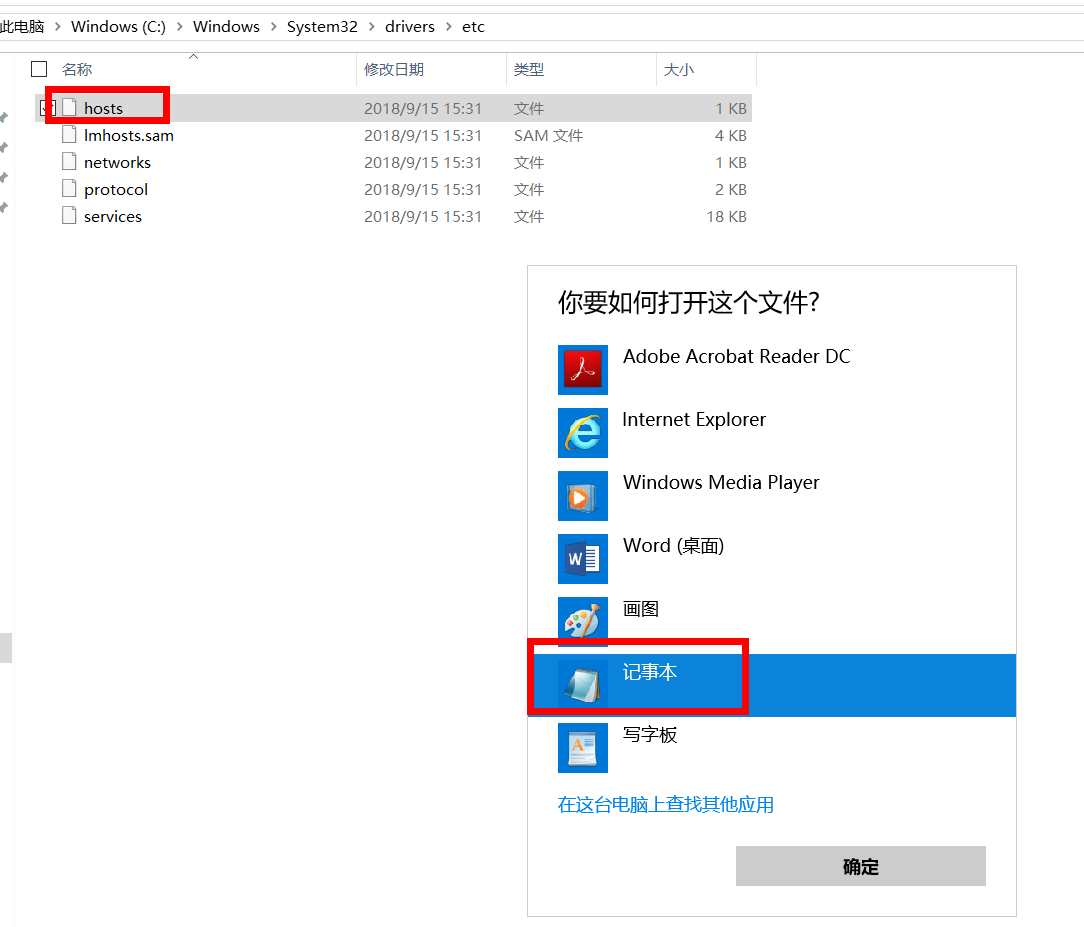
Task: Click the 确定 button
Action: pyautogui.click(x=860, y=866)
